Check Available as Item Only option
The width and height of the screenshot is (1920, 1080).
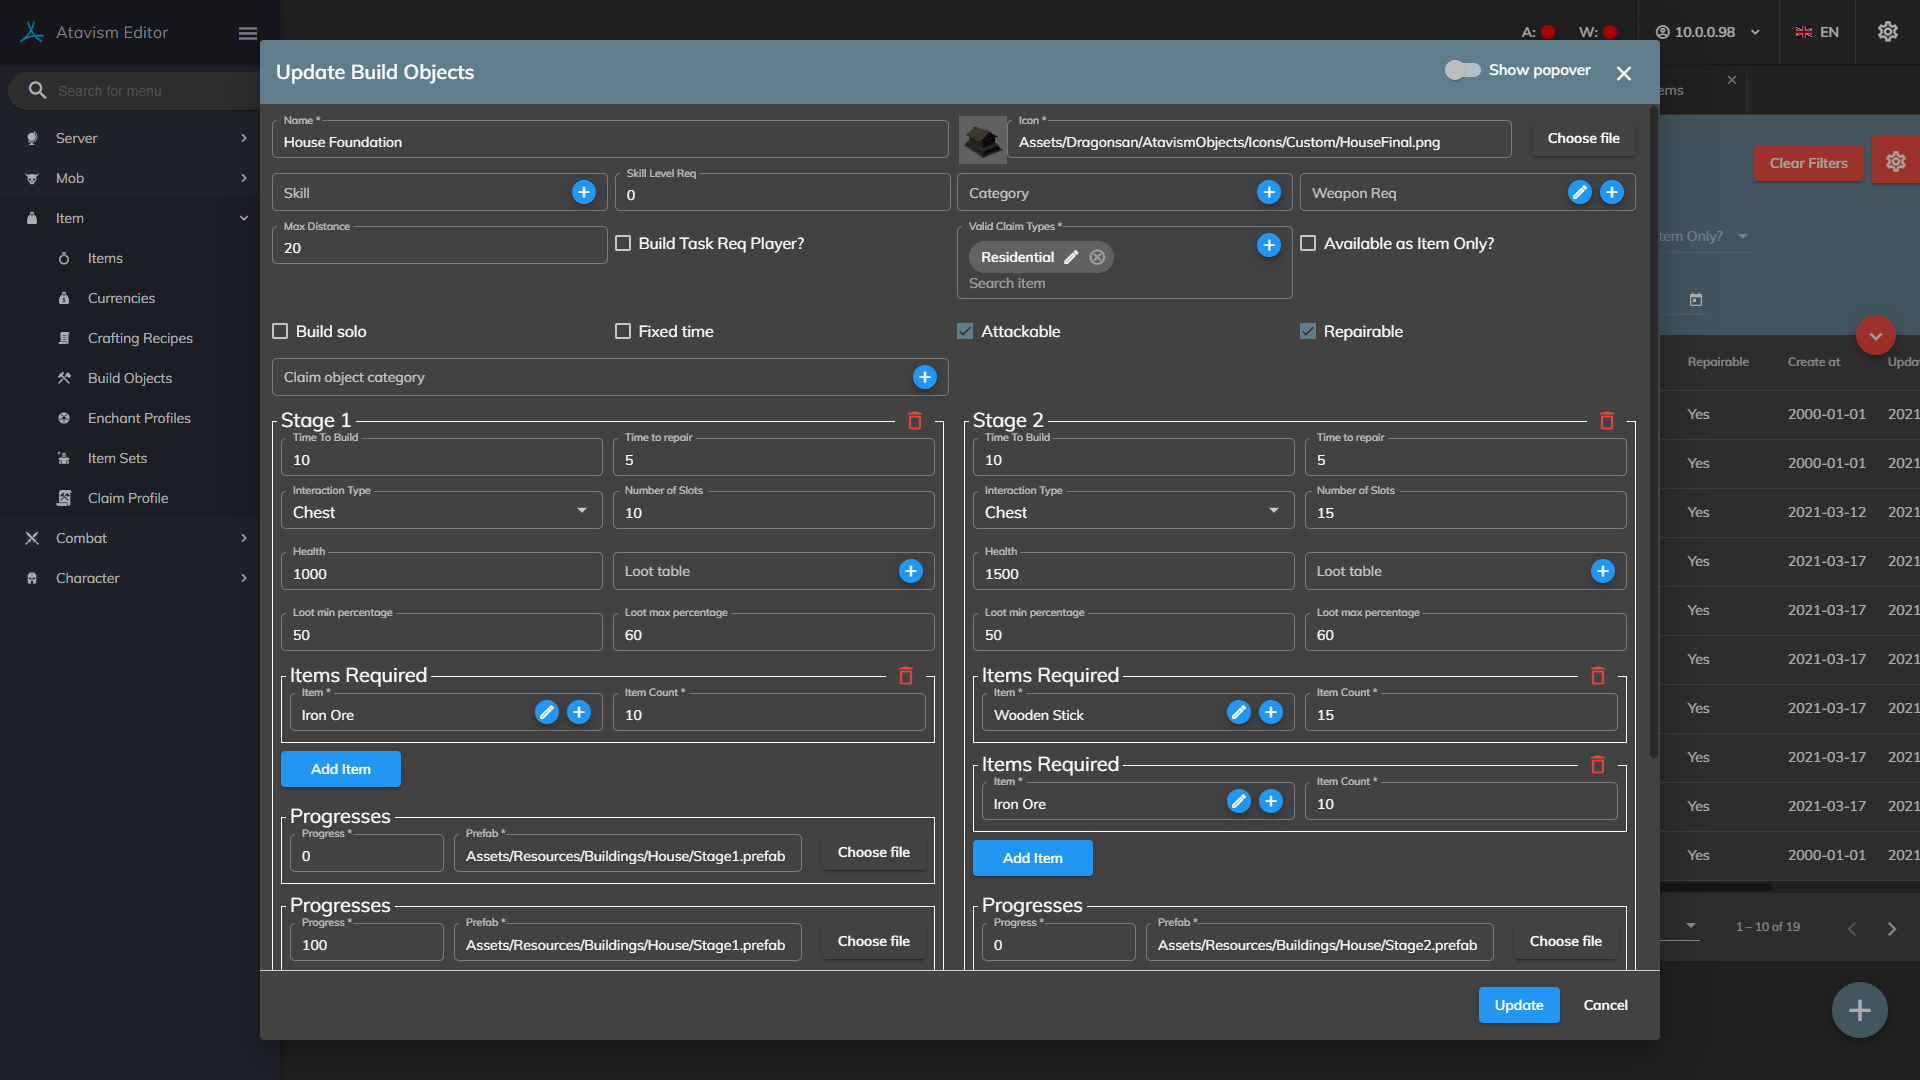[x=1308, y=243]
